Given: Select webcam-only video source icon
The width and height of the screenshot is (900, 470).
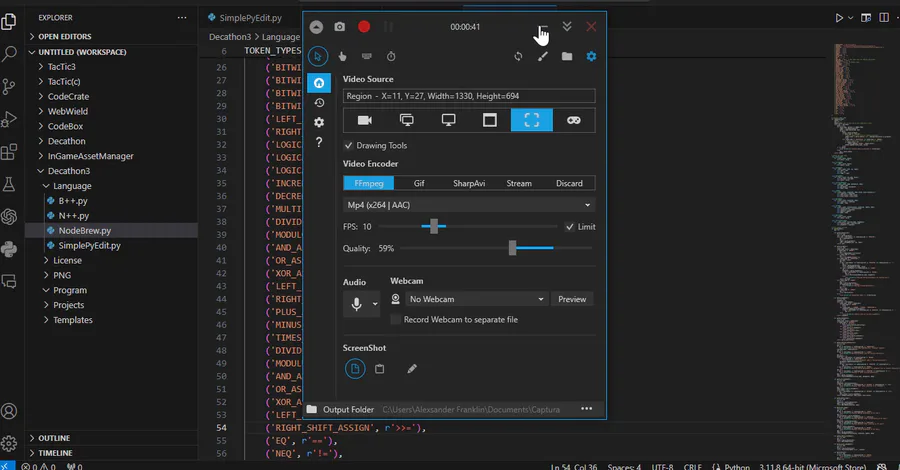Looking at the screenshot, I should pos(364,120).
